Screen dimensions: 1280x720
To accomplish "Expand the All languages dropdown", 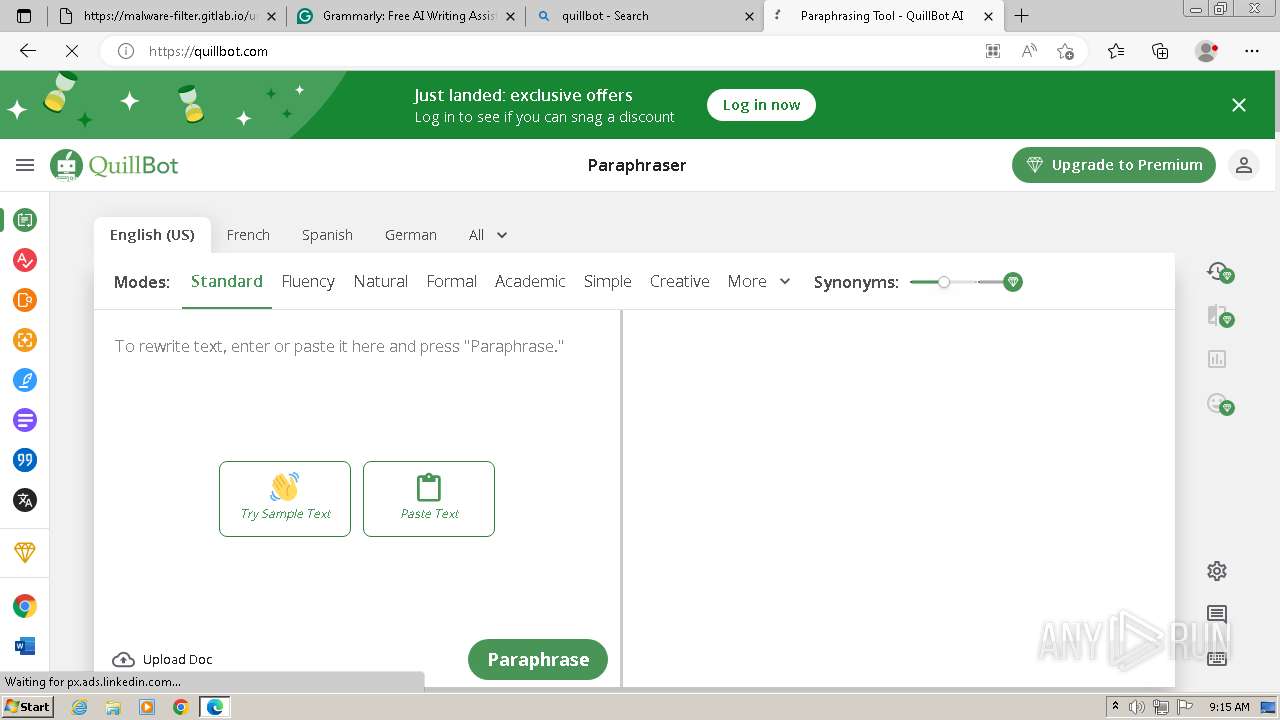I will [x=488, y=235].
